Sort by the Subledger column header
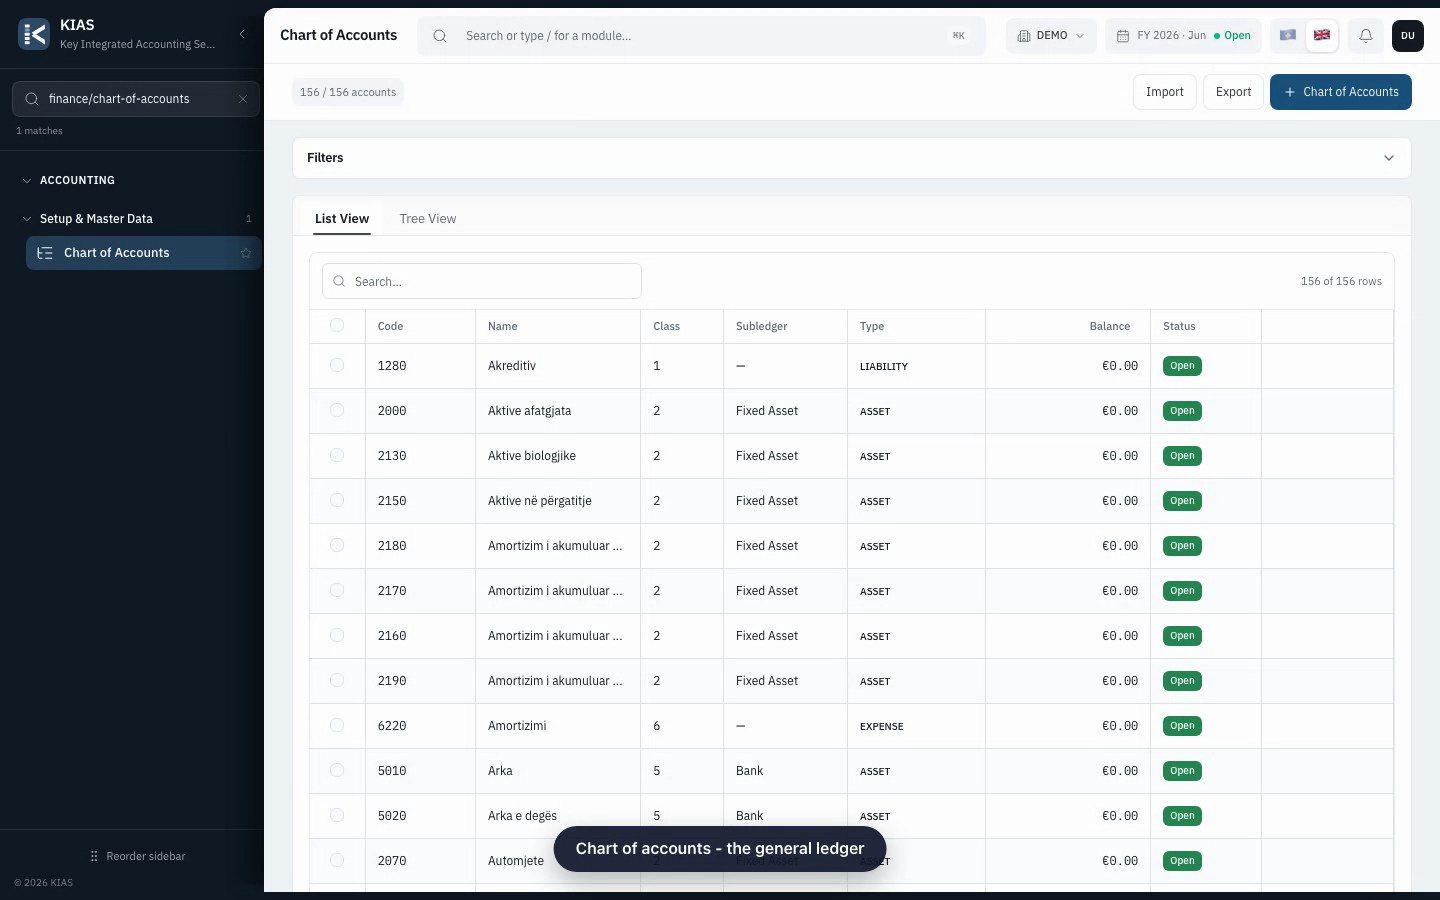Viewport: 1440px width, 900px height. [761, 326]
